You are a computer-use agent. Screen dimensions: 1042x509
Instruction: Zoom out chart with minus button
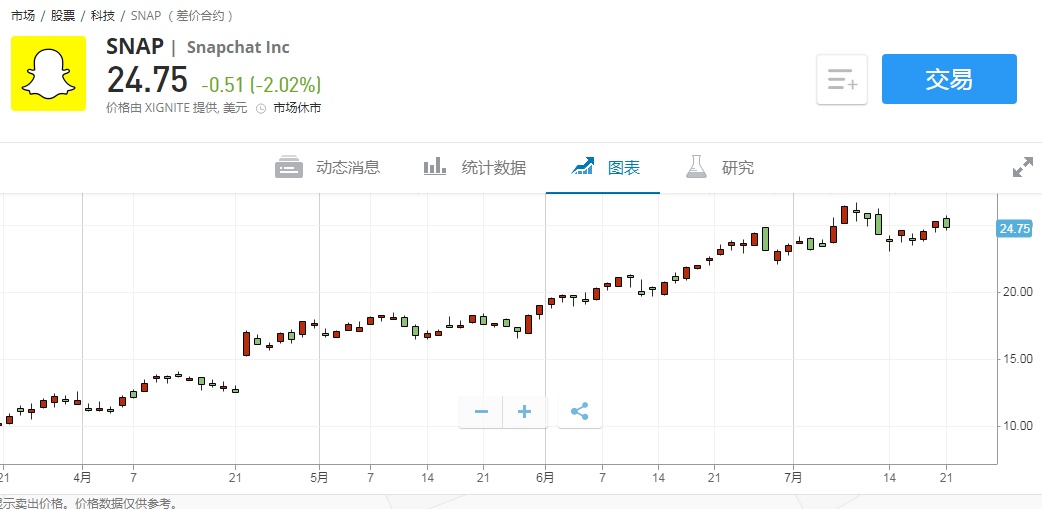pos(481,411)
